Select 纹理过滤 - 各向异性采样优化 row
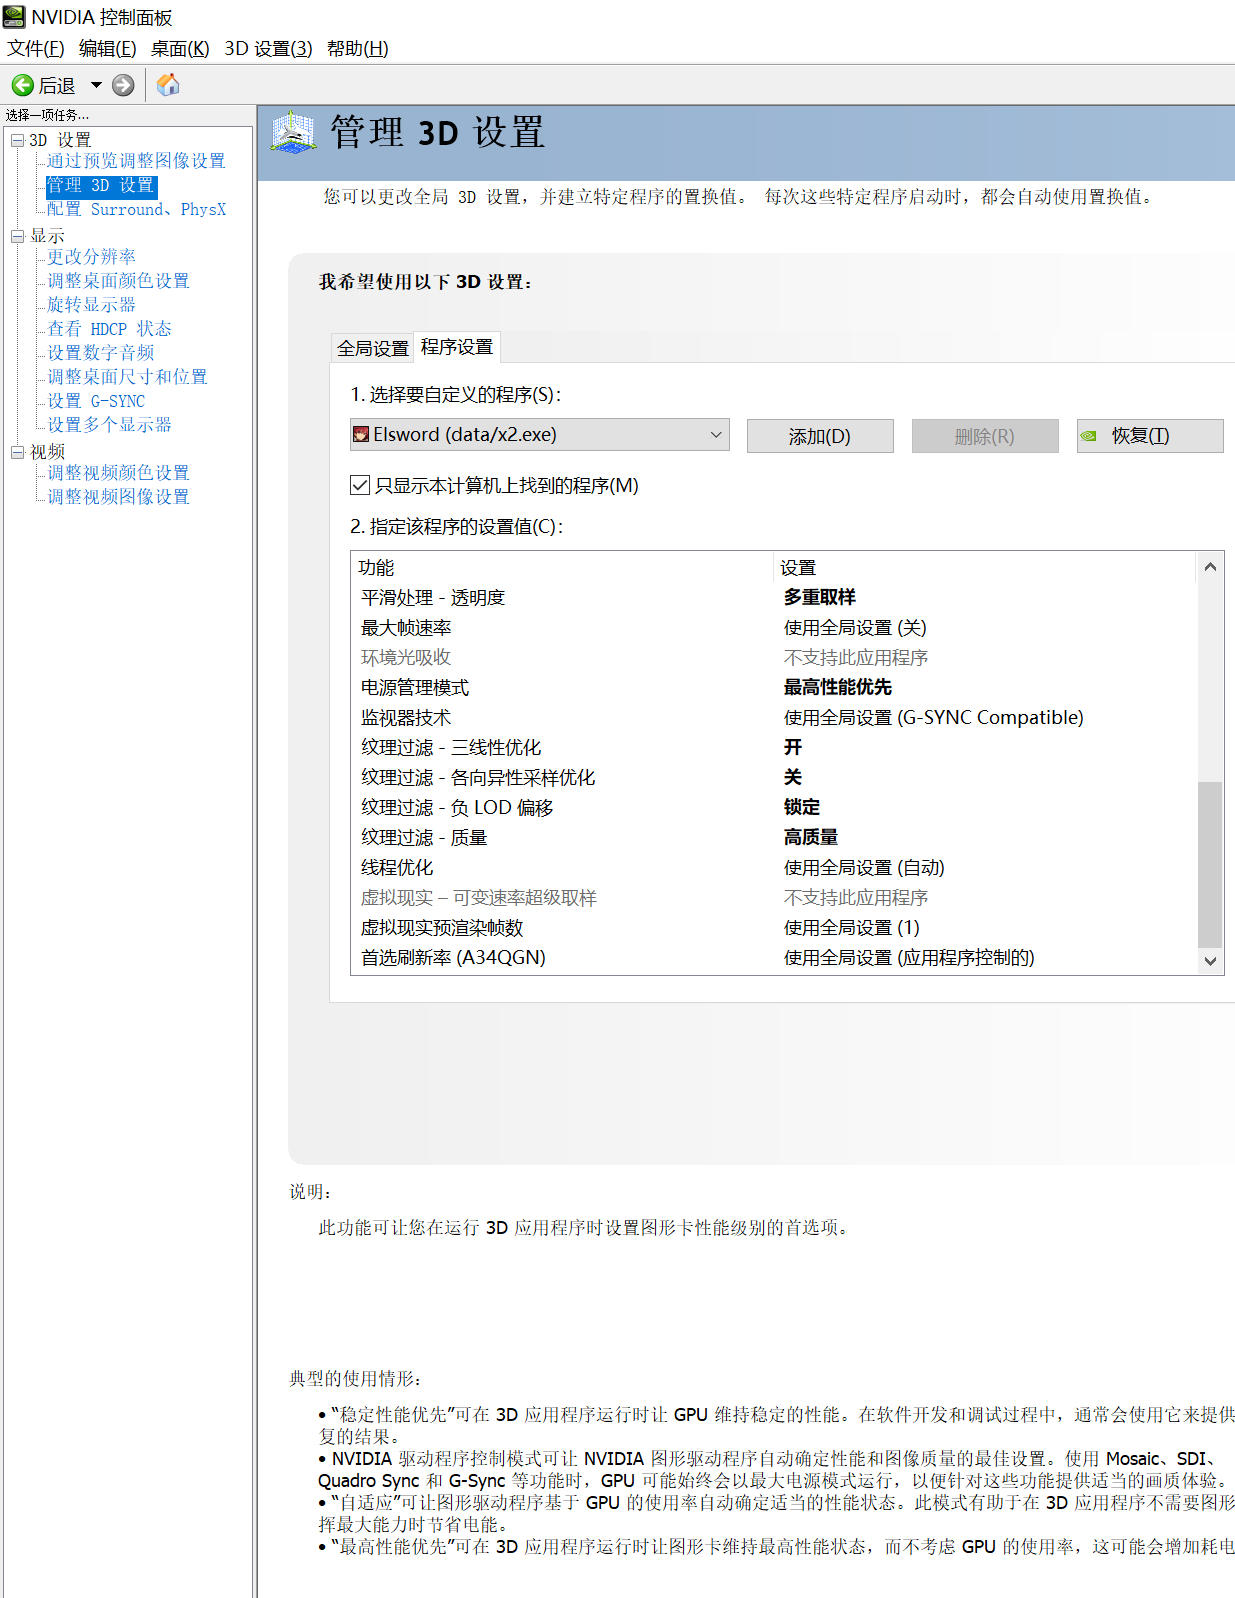The image size is (1235, 1598). click(x=774, y=778)
